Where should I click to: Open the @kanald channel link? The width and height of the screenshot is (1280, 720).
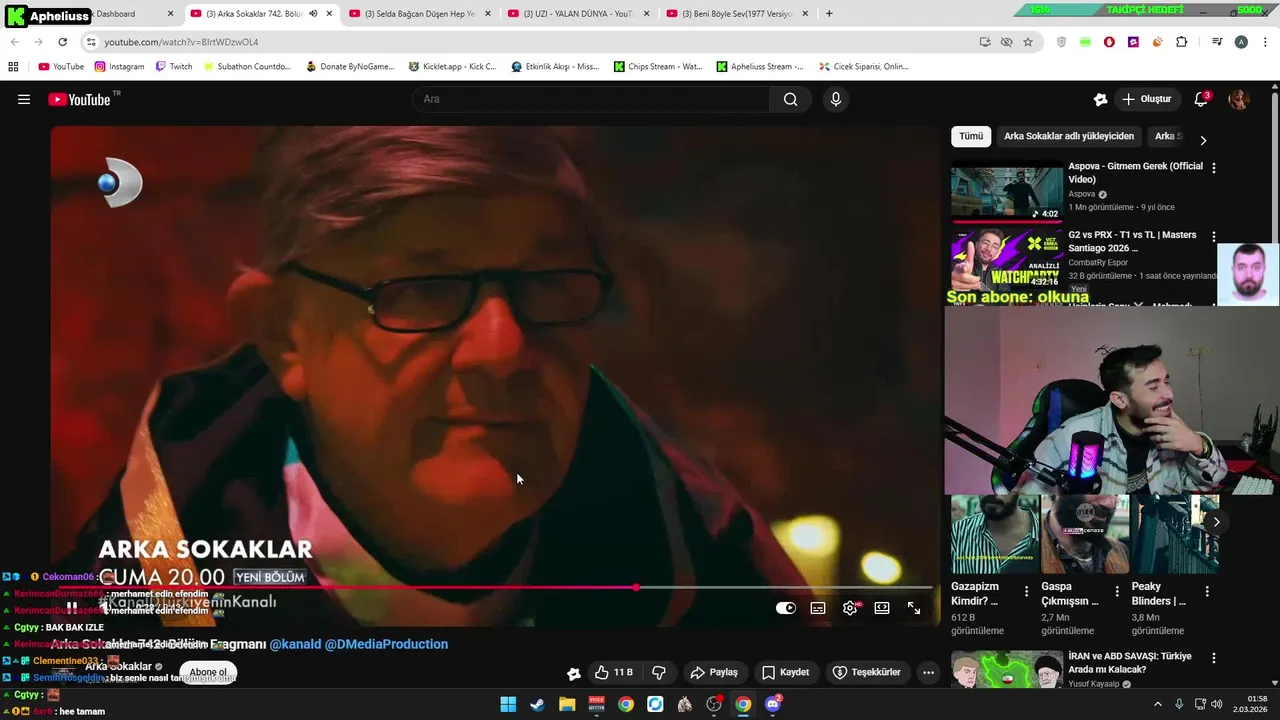point(295,644)
